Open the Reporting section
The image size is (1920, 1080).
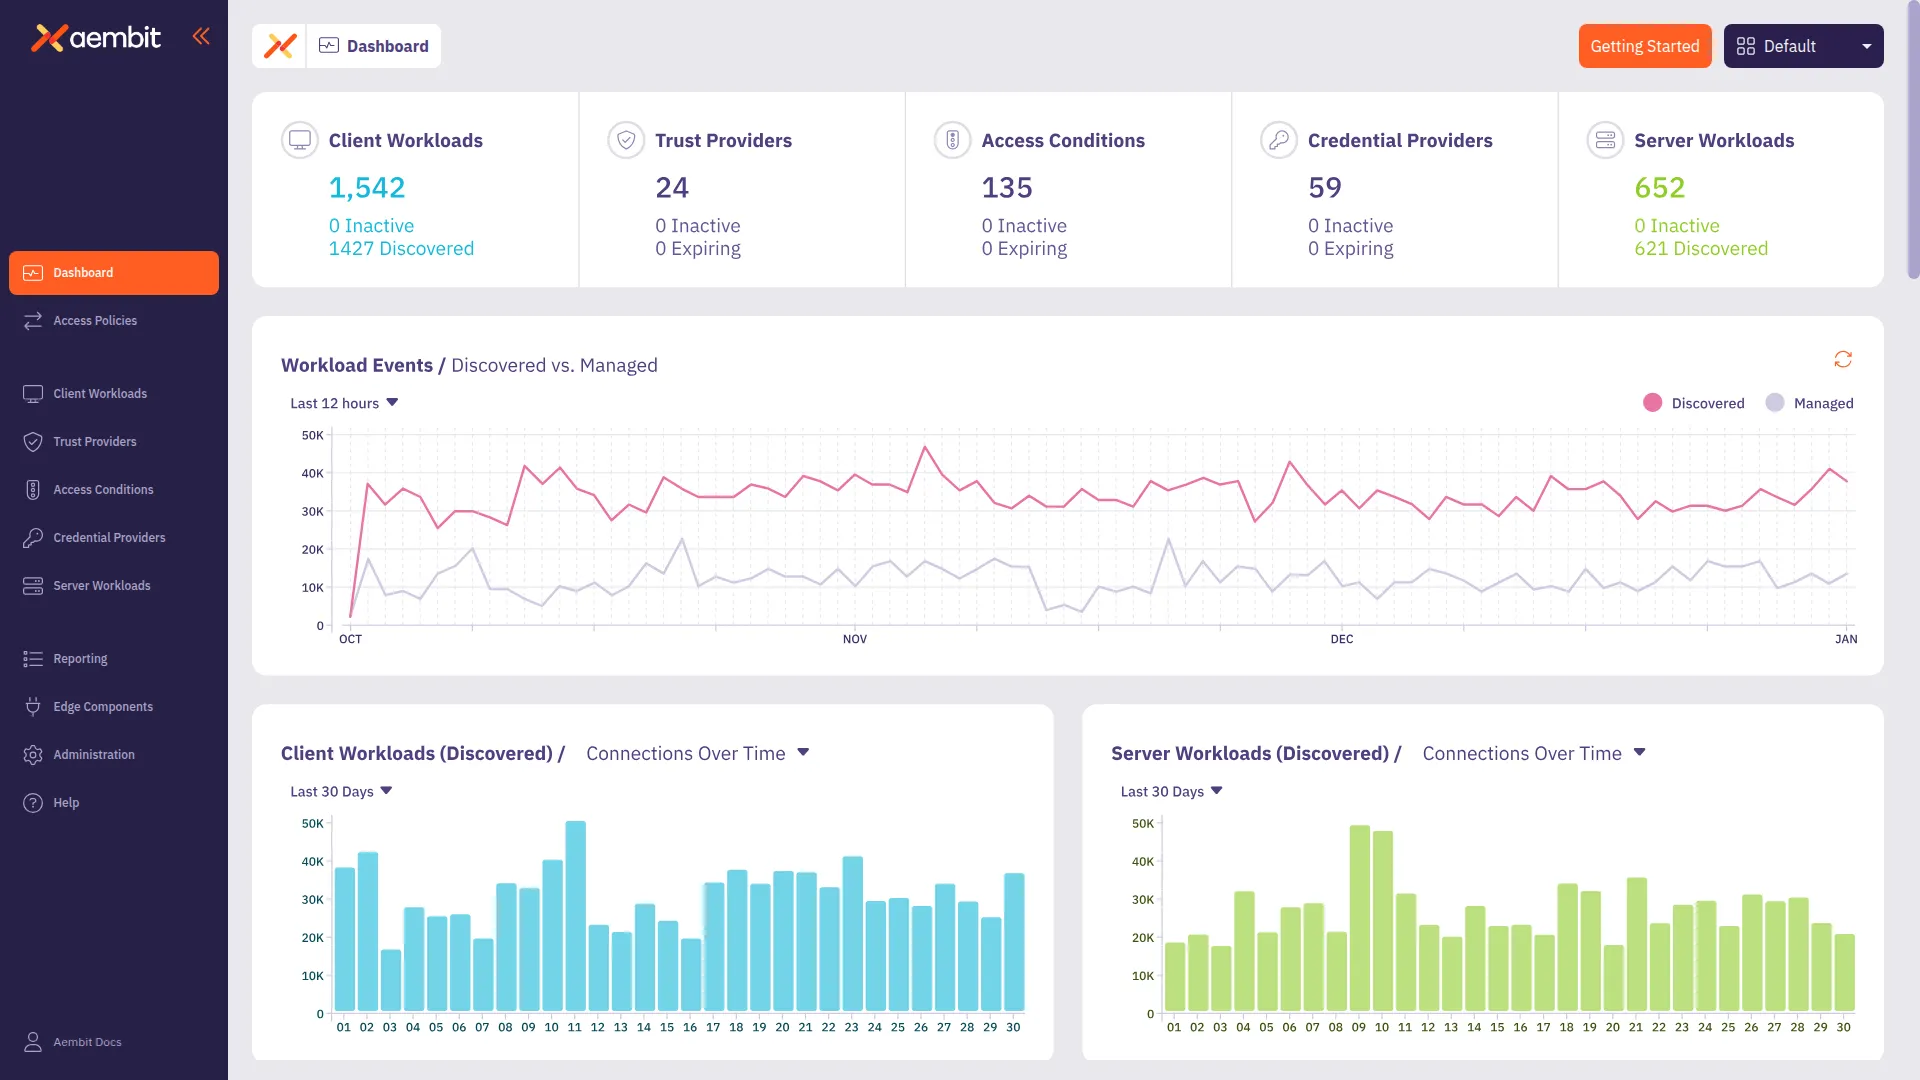coord(79,658)
